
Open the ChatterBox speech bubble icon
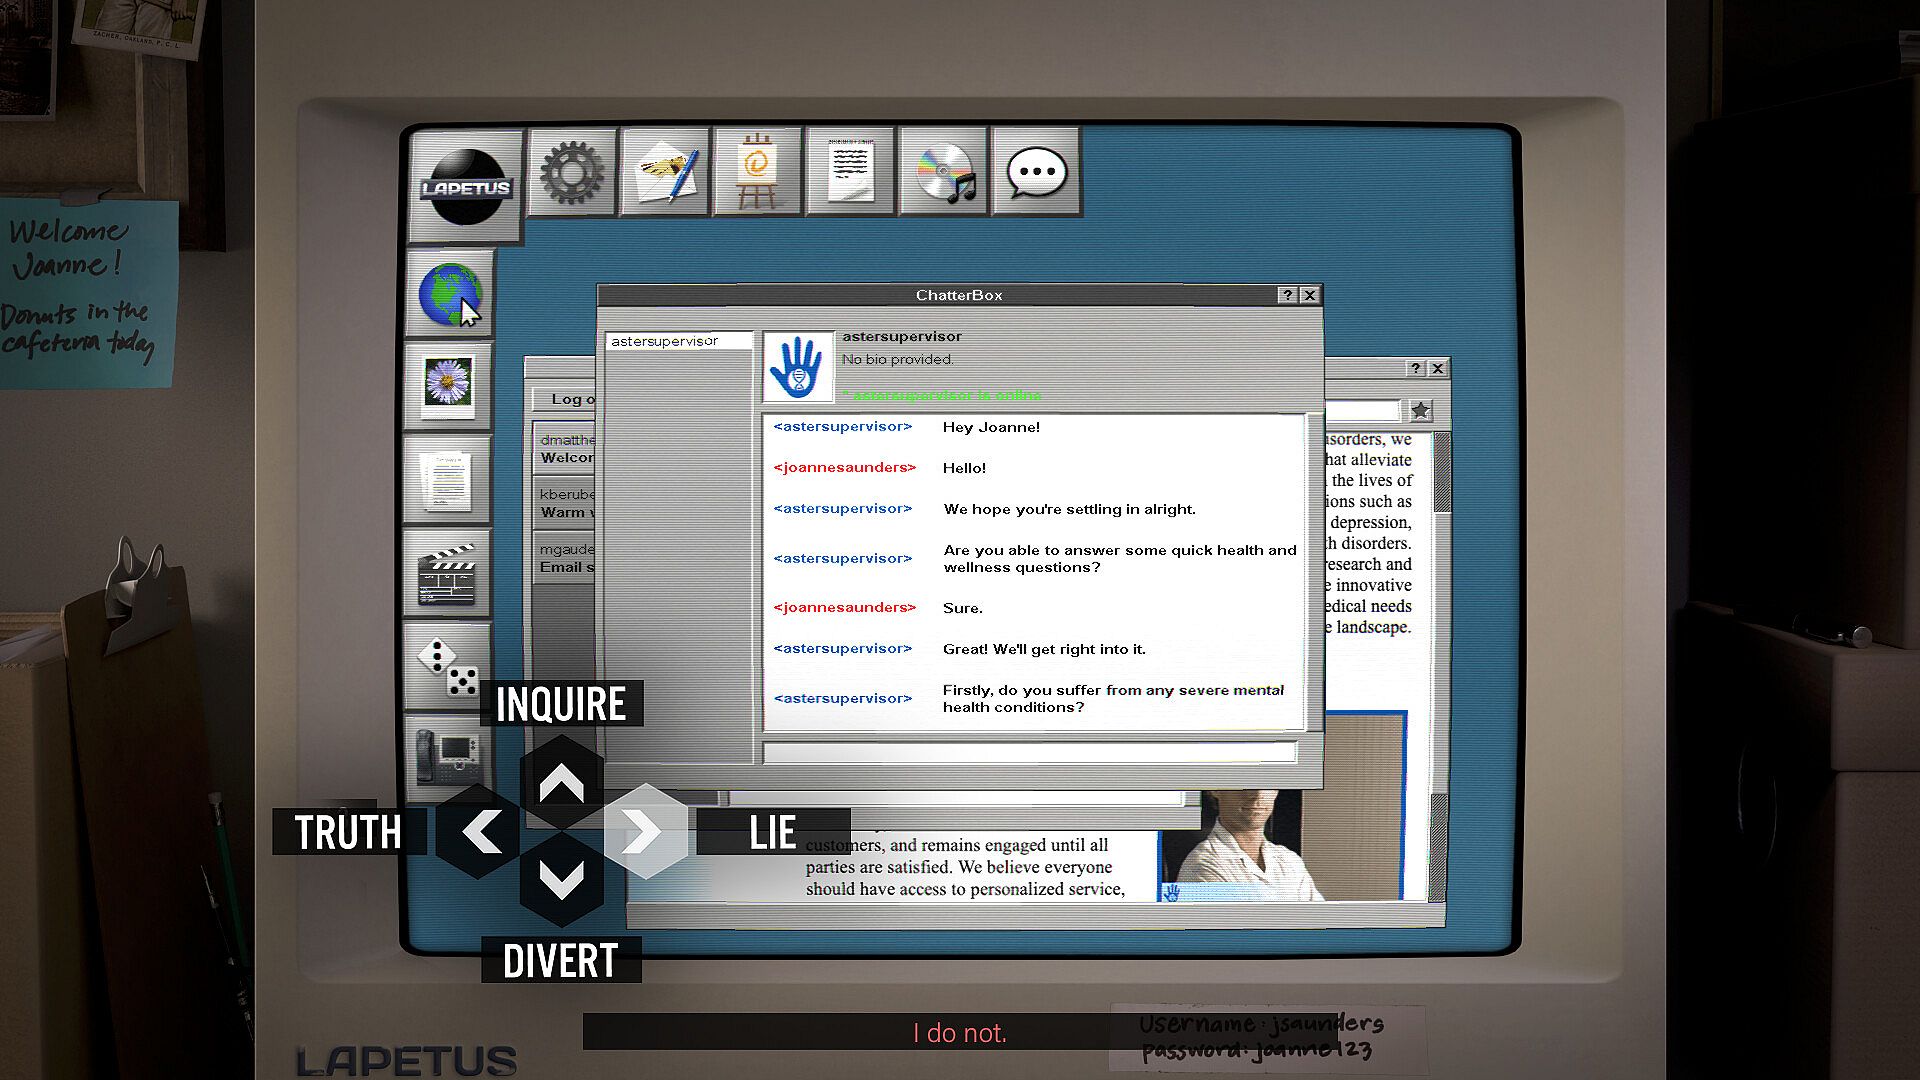pyautogui.click(x=1037, y=172)
